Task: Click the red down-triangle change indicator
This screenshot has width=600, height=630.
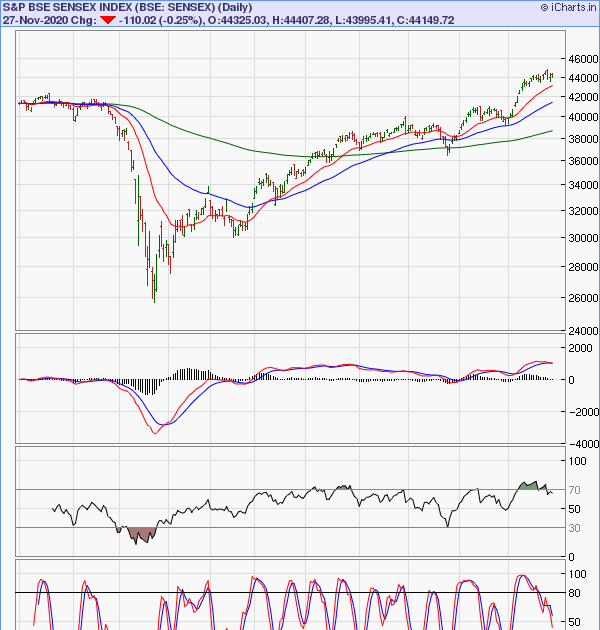Action: [x=108, y=20]
